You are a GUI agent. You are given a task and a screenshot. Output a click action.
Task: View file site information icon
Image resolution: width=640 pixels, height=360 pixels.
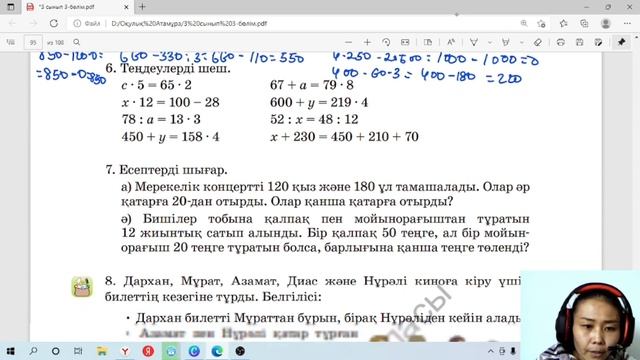point(77,23)
